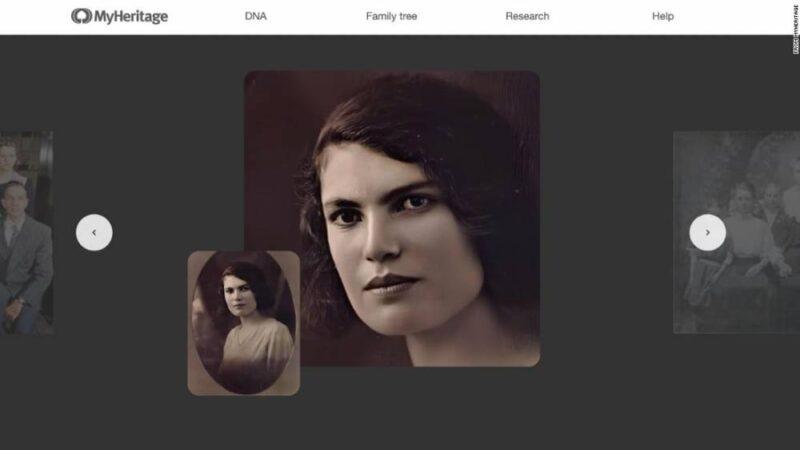Select the faded family photo on right edge
Image resolution: width=800 pixels, height=450 pixels.
(737, 233)
